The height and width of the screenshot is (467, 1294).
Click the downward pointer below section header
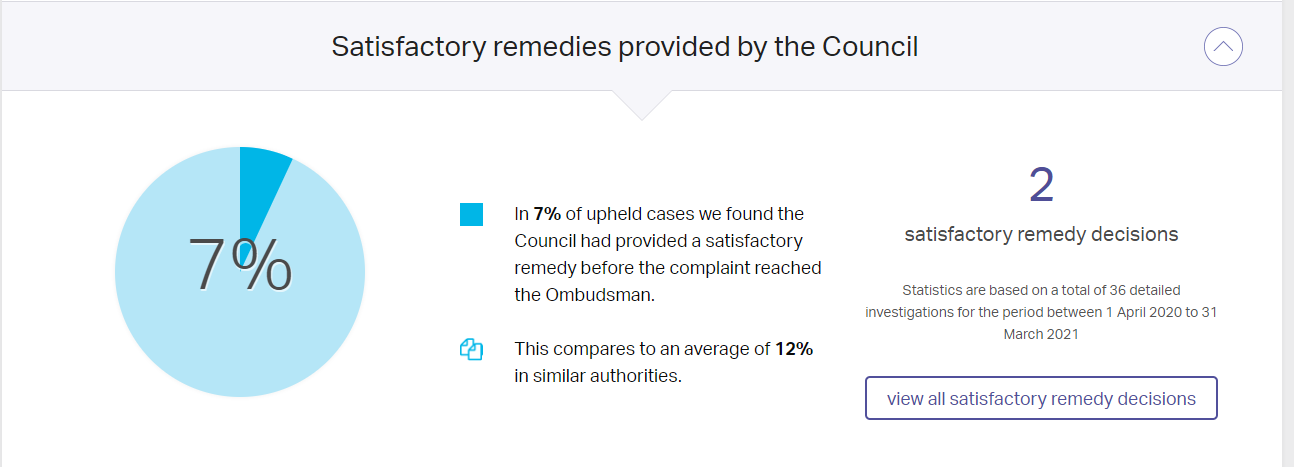tap(641, 105)
